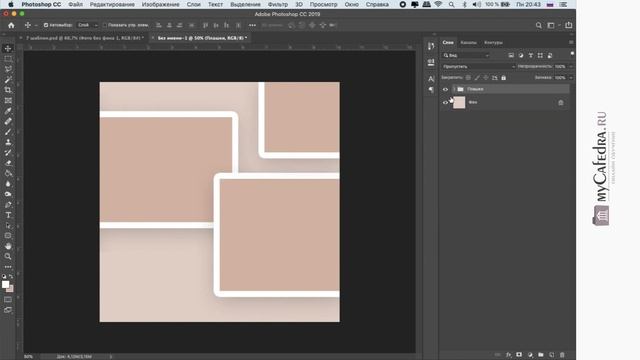Toggle Show Transform Controls checkbox
The height and width of the screenshot is (360, 640).
(x=105, y=25)
